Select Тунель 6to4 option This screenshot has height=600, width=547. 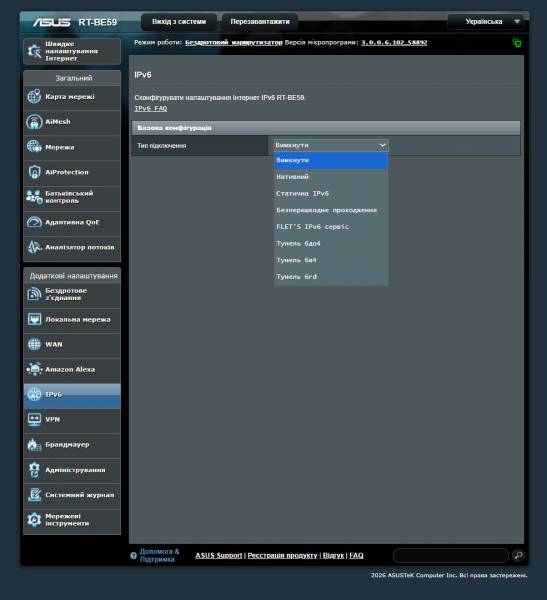[x=331, y=243]
